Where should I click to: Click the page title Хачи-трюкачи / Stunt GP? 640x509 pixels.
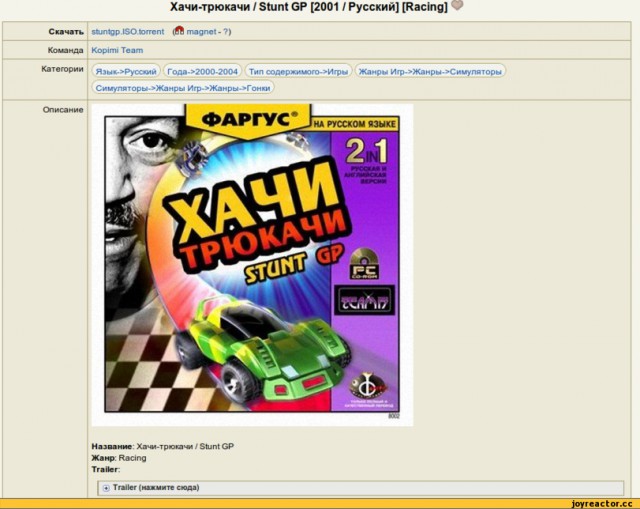(x=309, y=7)
